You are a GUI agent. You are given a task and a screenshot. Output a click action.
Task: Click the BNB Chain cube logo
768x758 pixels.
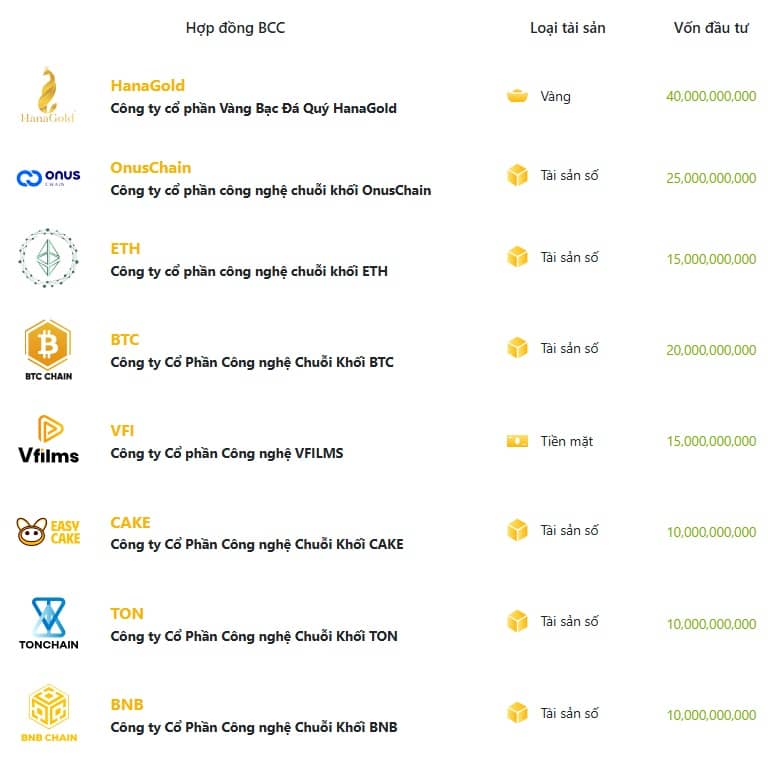tap(48, 713)
